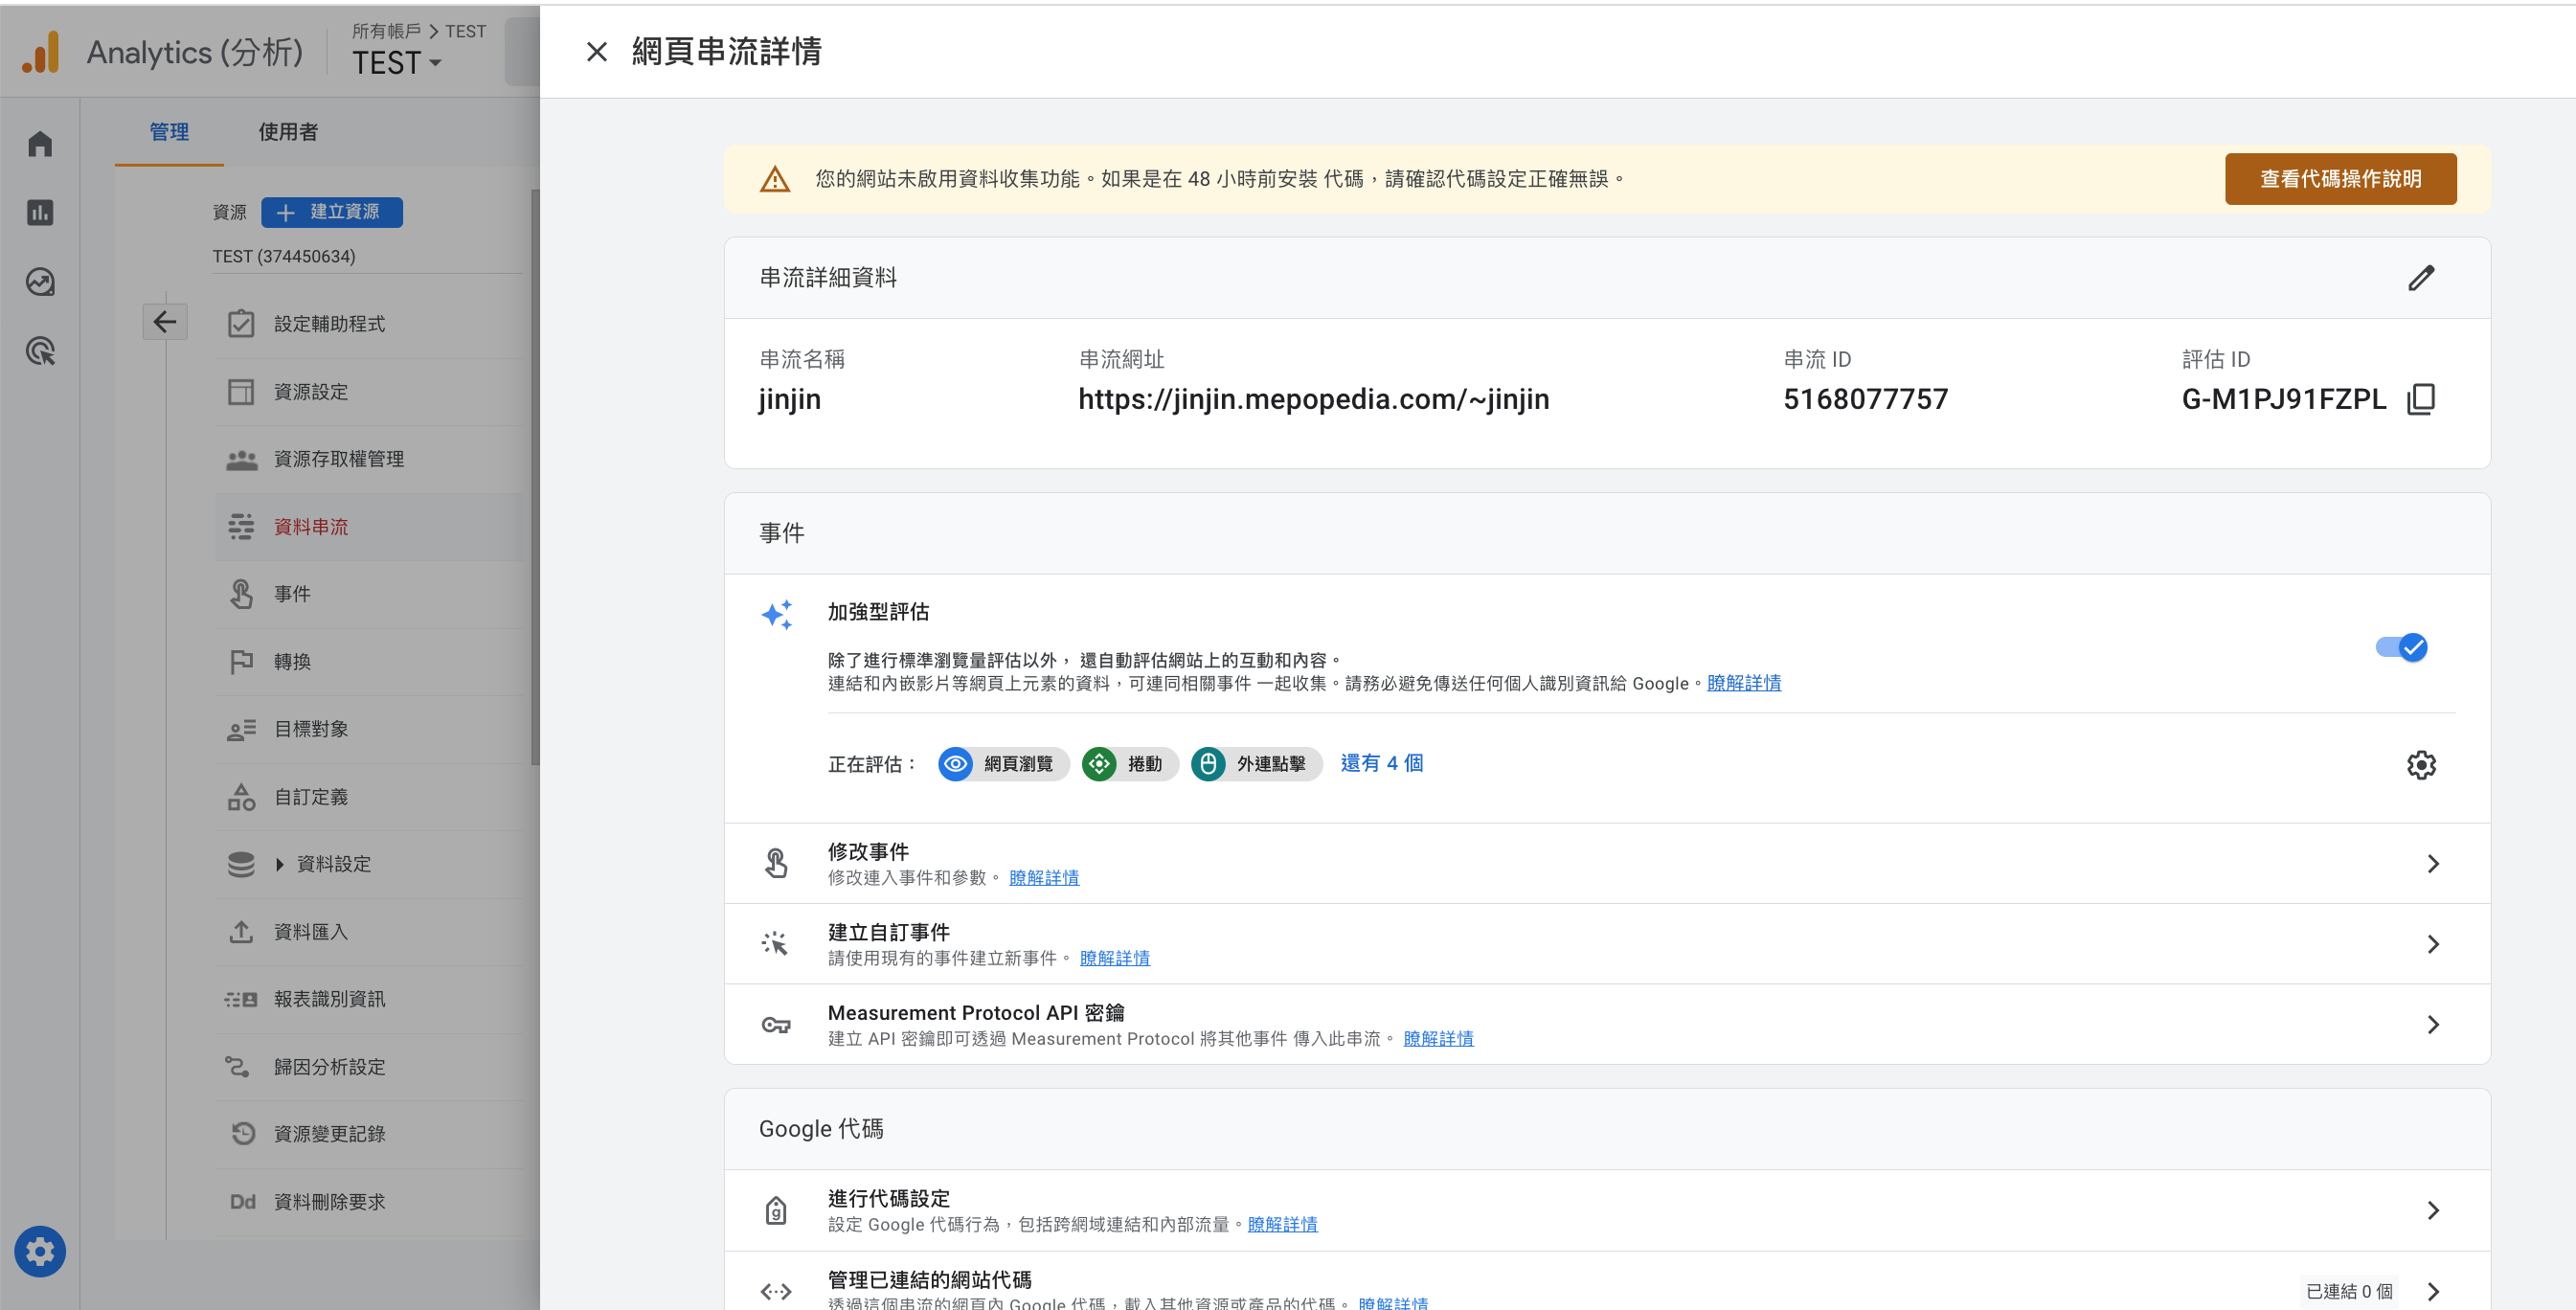Viewport: 2576px width, 1310px height.
Task: Click the back arrow in admin sidebar
Action: coord(165,322)
